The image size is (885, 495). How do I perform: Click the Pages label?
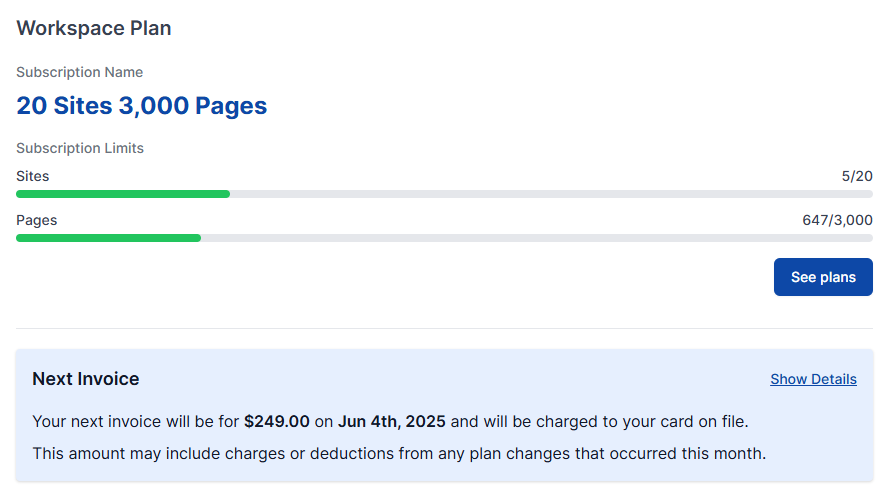[x=36, y=220]
